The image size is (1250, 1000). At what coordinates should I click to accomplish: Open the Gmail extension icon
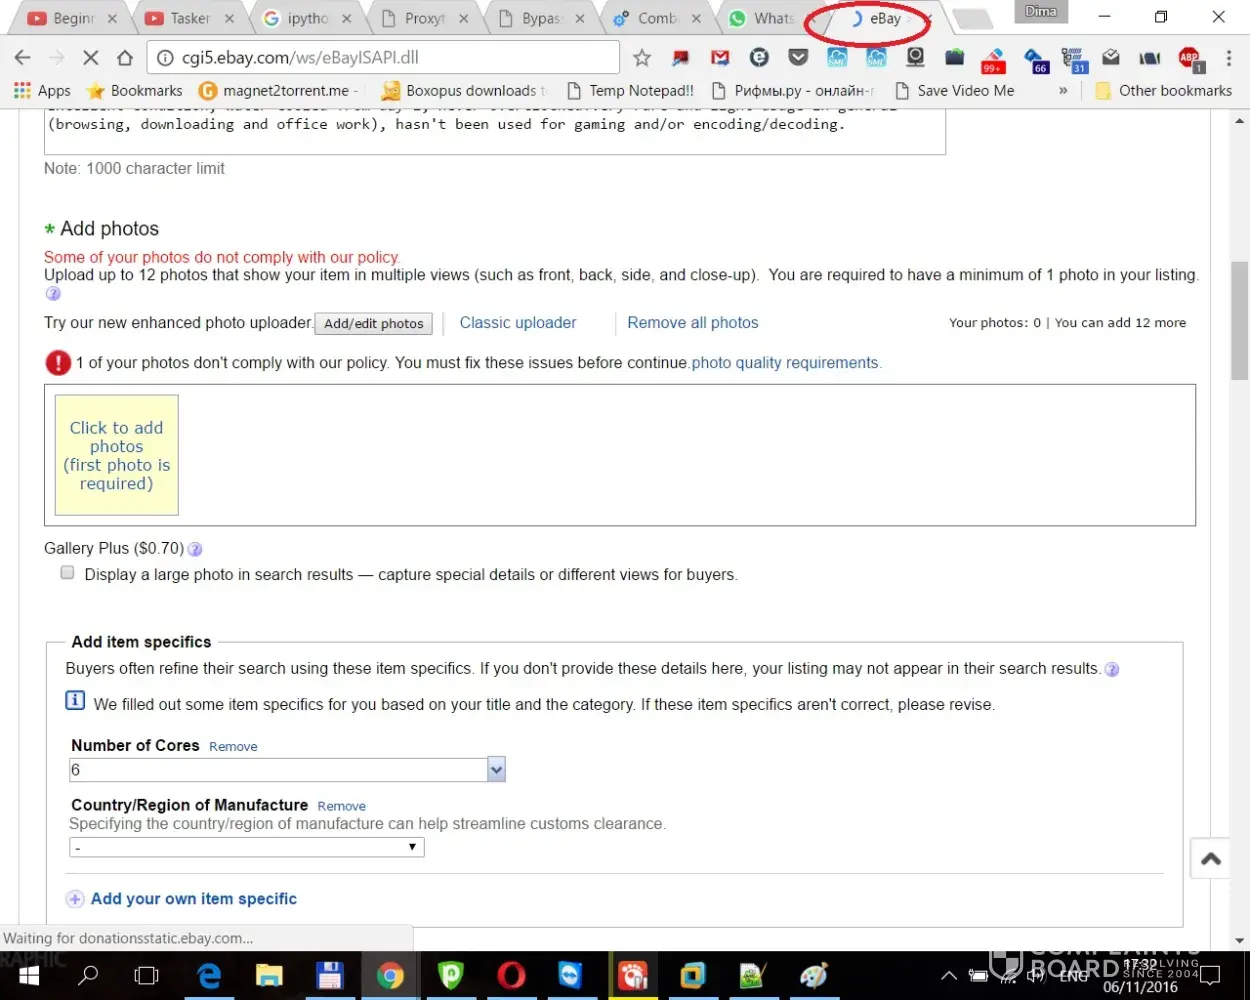tap(720, 58)
